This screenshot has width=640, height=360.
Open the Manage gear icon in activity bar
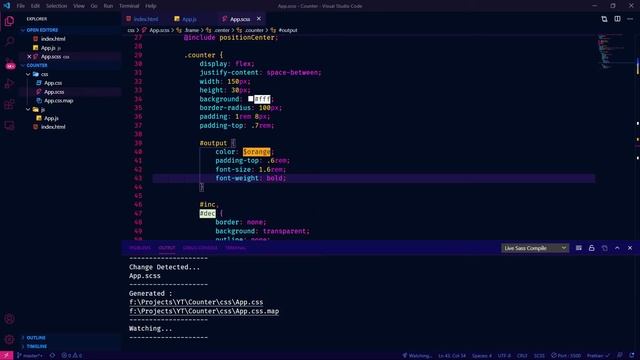point(9,339)
